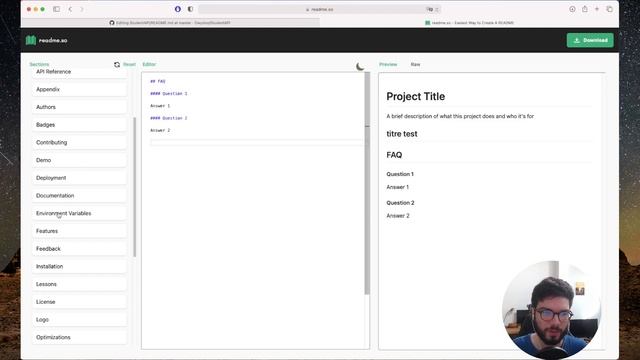640x360 pixels.
Task: Add the Badges section
Action: (80, 125)
